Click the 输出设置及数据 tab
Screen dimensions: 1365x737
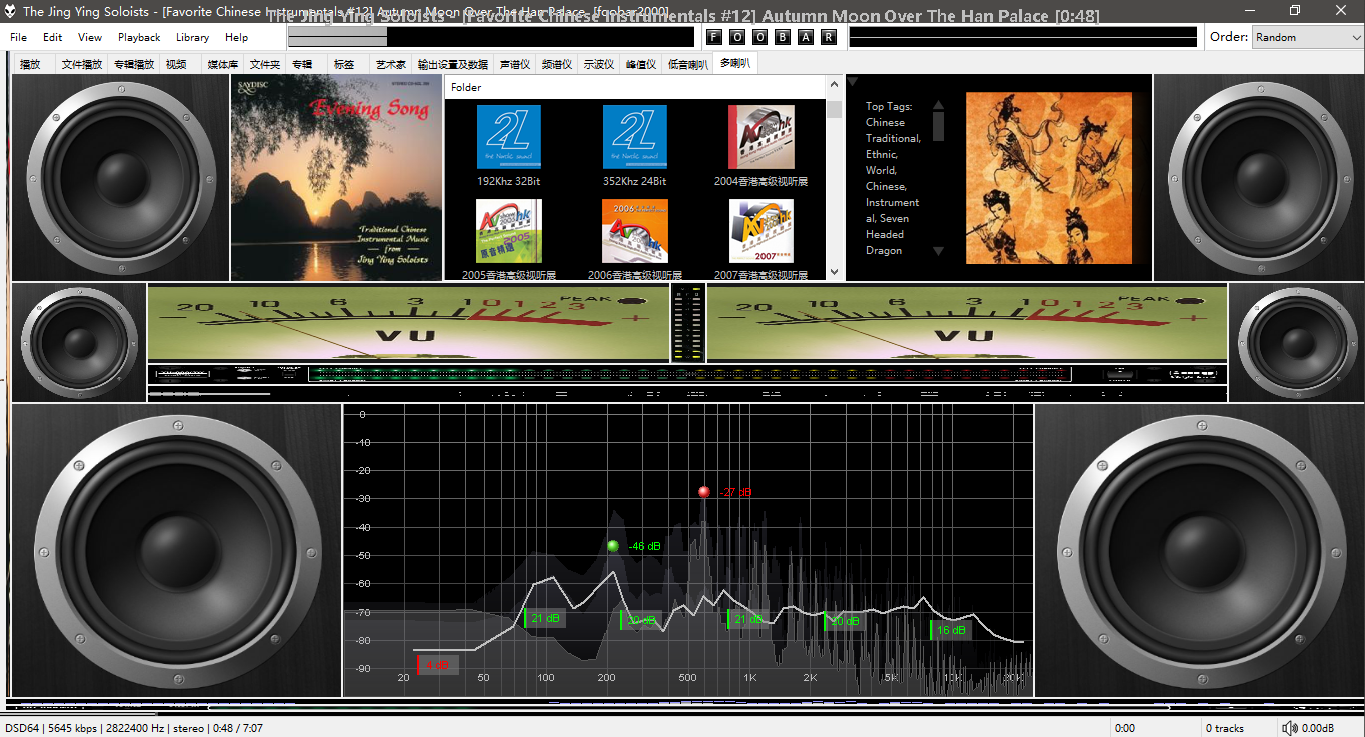tap(452, 64)
